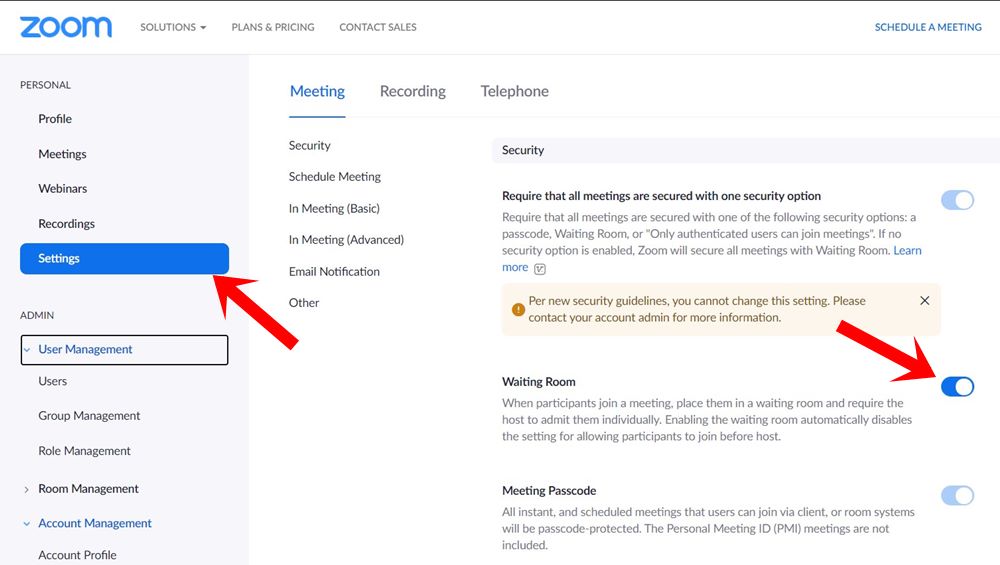1000x565 pixels.
Task: Toggle the Waiting Room switch
Action: click(957, 386)
